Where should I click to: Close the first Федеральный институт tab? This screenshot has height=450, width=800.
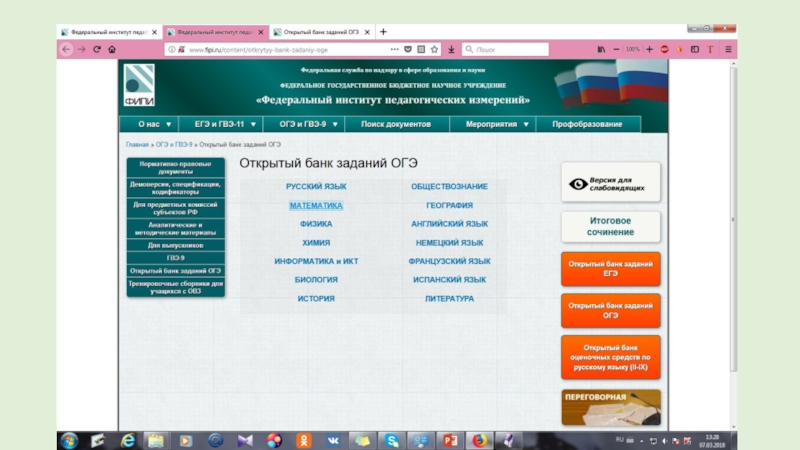click(x=155, y=32)
